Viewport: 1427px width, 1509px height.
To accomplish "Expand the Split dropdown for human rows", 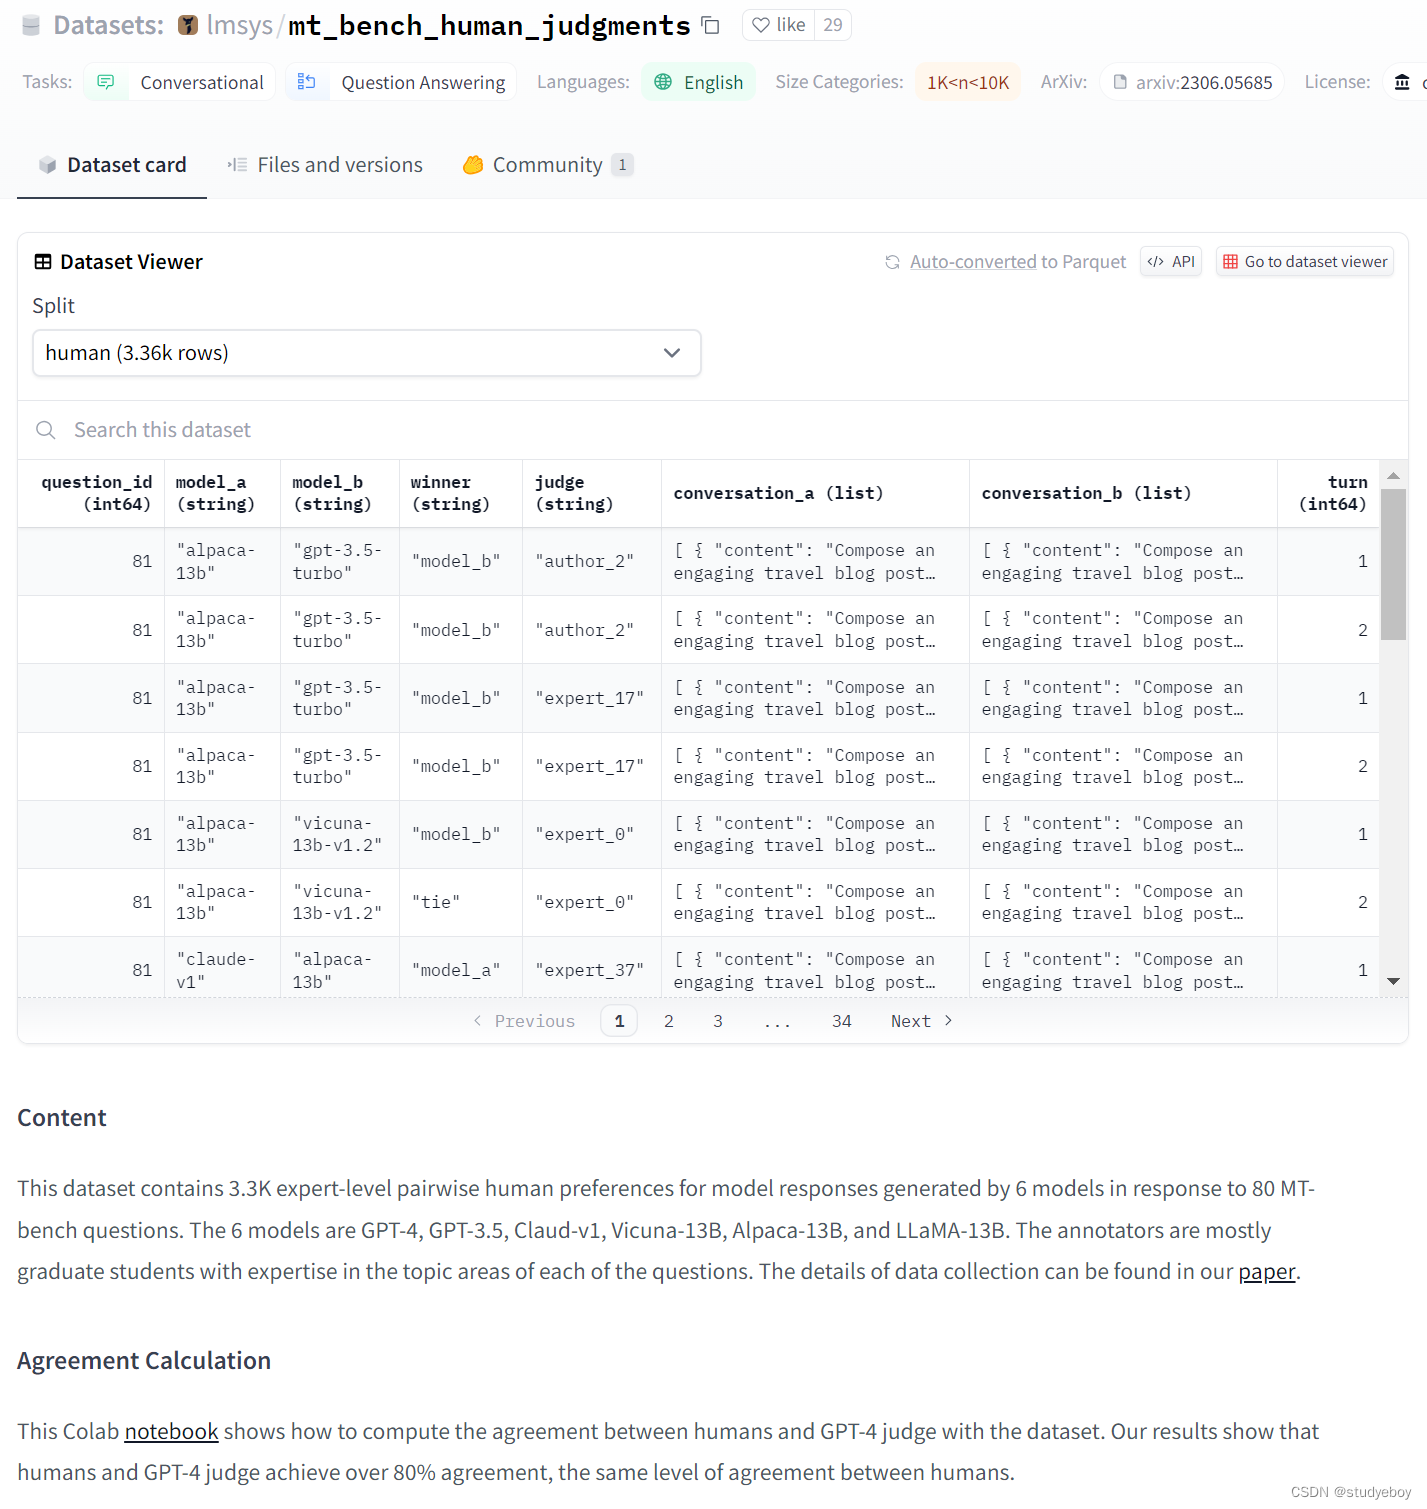I will [x=366, y=353].
